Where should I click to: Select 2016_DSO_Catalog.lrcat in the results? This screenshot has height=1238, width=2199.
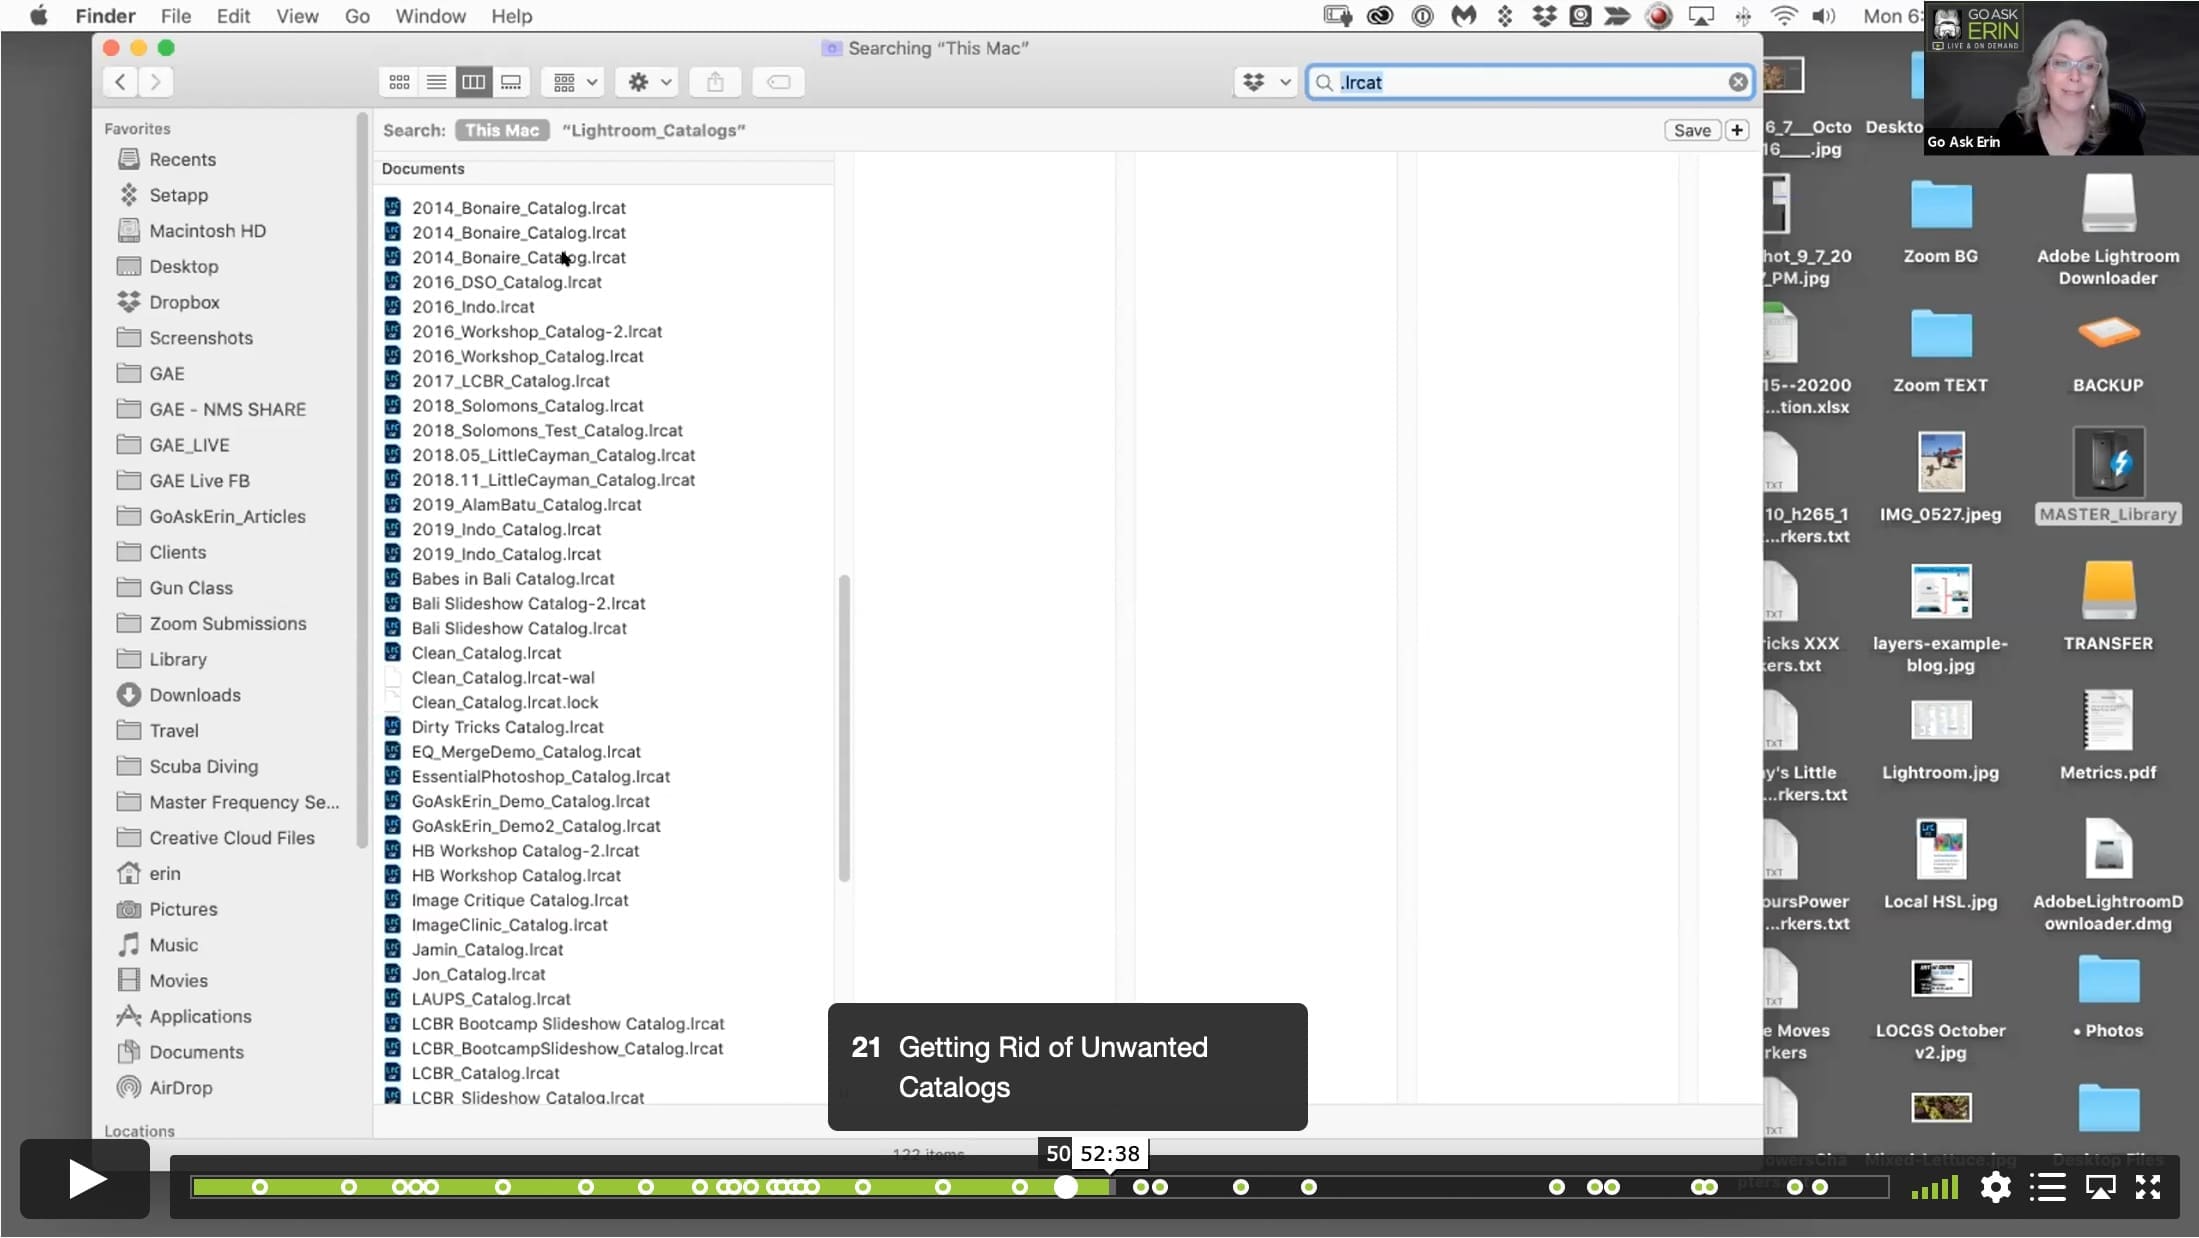(x=506, y=282)
